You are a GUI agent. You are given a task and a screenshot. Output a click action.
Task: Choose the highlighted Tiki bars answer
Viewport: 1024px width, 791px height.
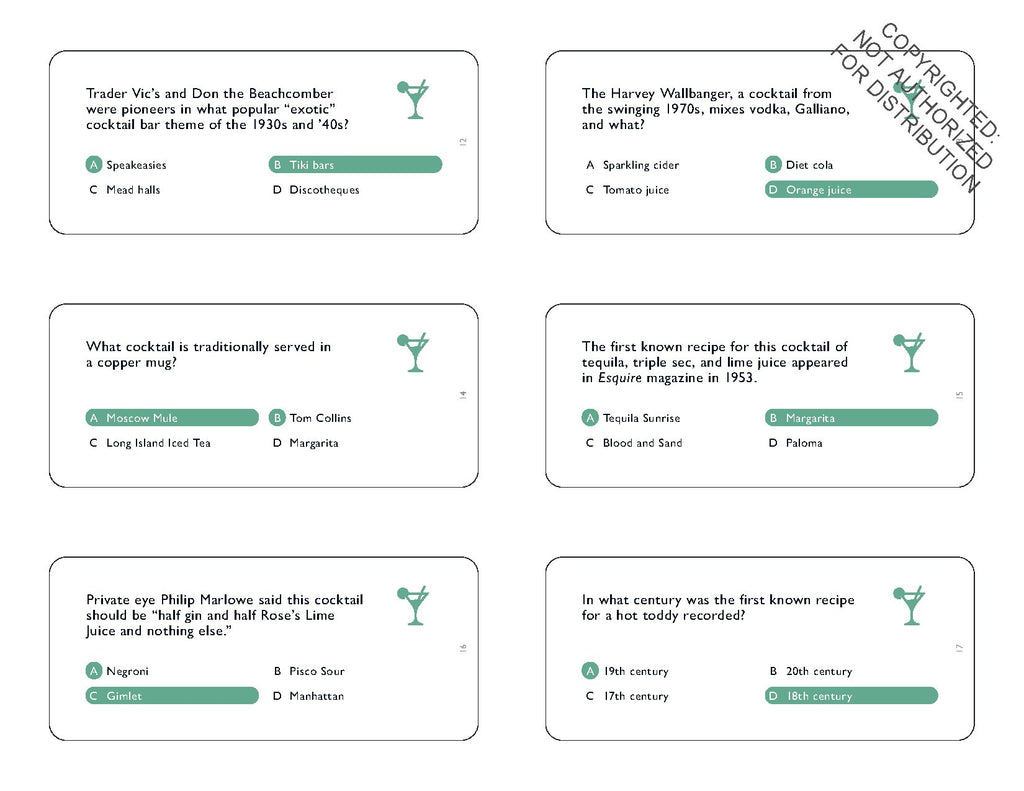click(x=355, y=165)
